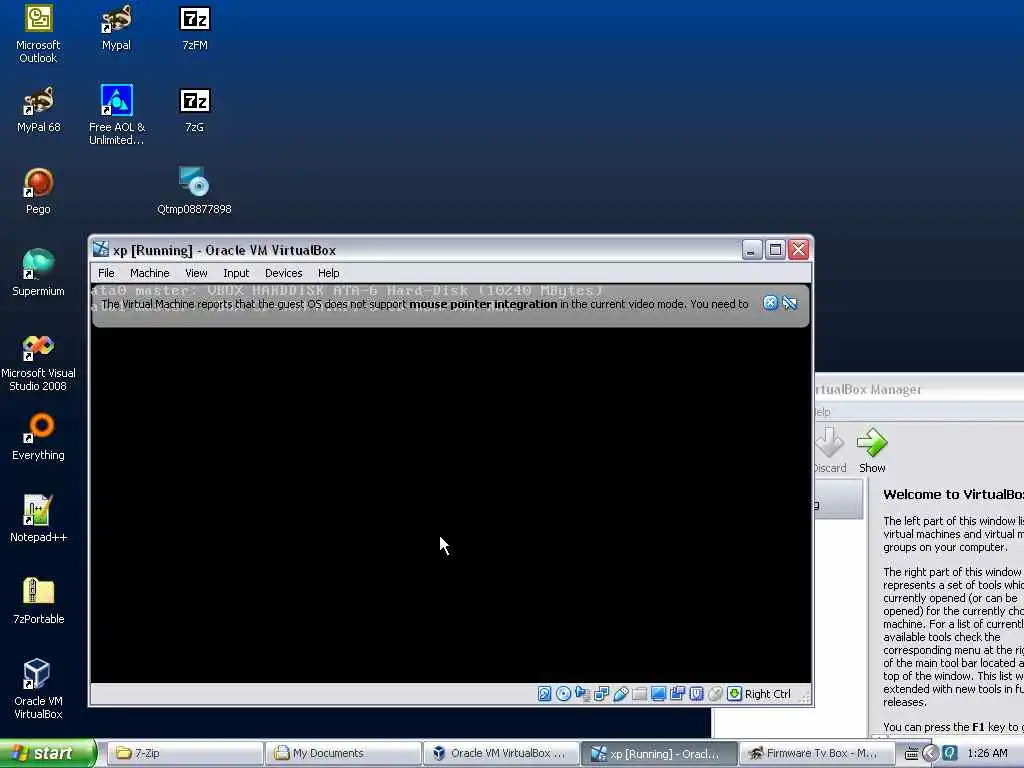The image size is (1024, 768).
Task: Select the 7zFM desktop icon
Action: point(195,27)
